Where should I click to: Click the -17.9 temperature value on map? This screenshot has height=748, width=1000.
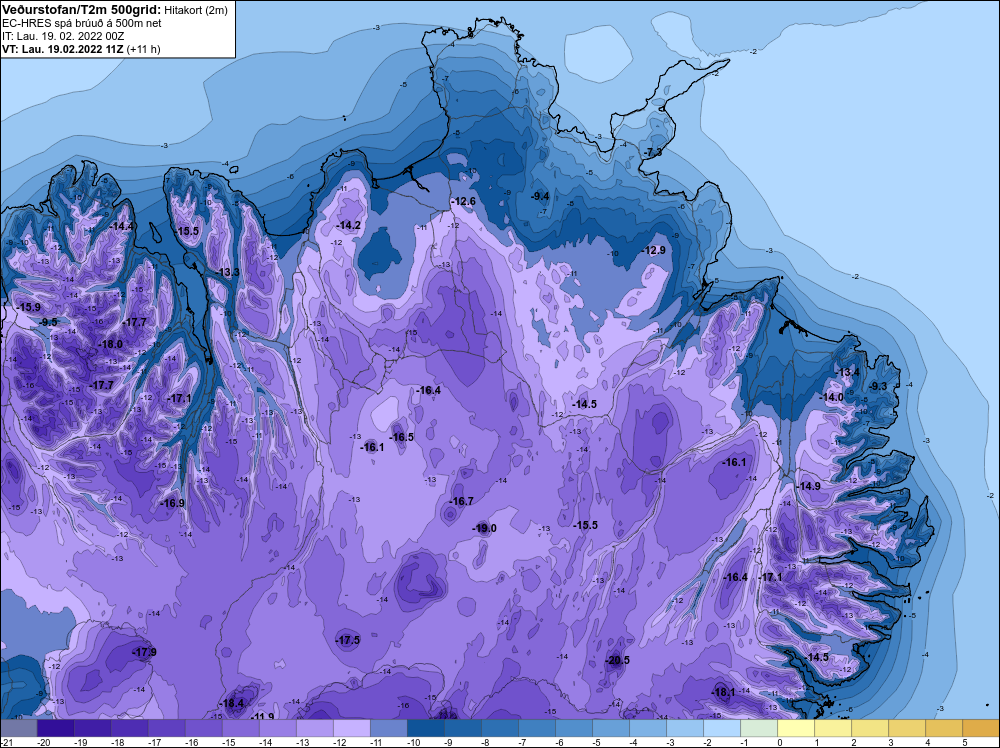click(x=143, y=652)
